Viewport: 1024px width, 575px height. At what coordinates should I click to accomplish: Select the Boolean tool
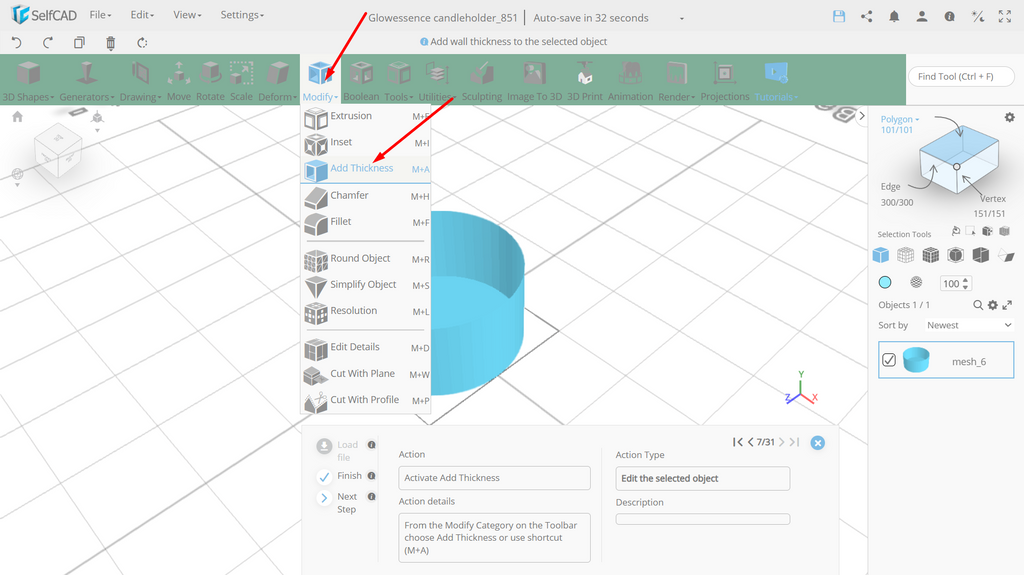tap(361, 81)
